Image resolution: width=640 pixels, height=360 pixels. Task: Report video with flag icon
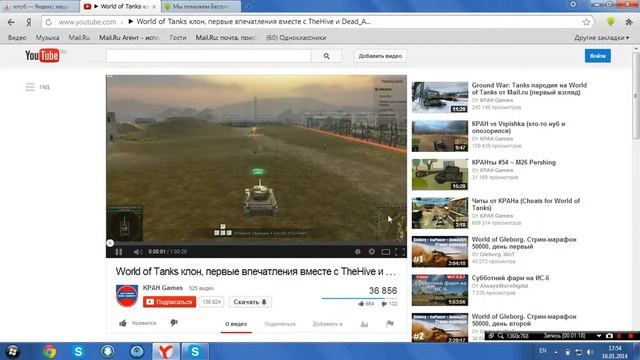tap(390, 324)
